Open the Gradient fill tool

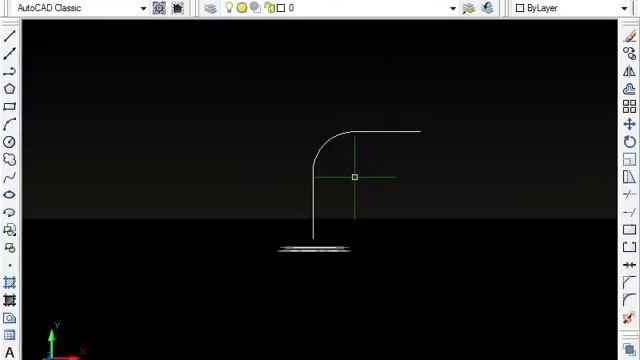[9, 300]
